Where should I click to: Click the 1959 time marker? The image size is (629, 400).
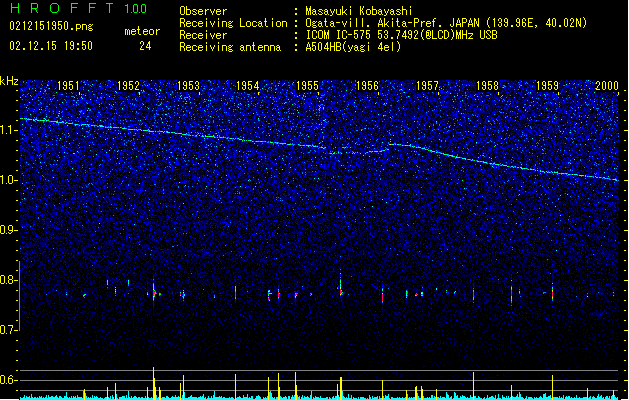click(x=547, y=86)
